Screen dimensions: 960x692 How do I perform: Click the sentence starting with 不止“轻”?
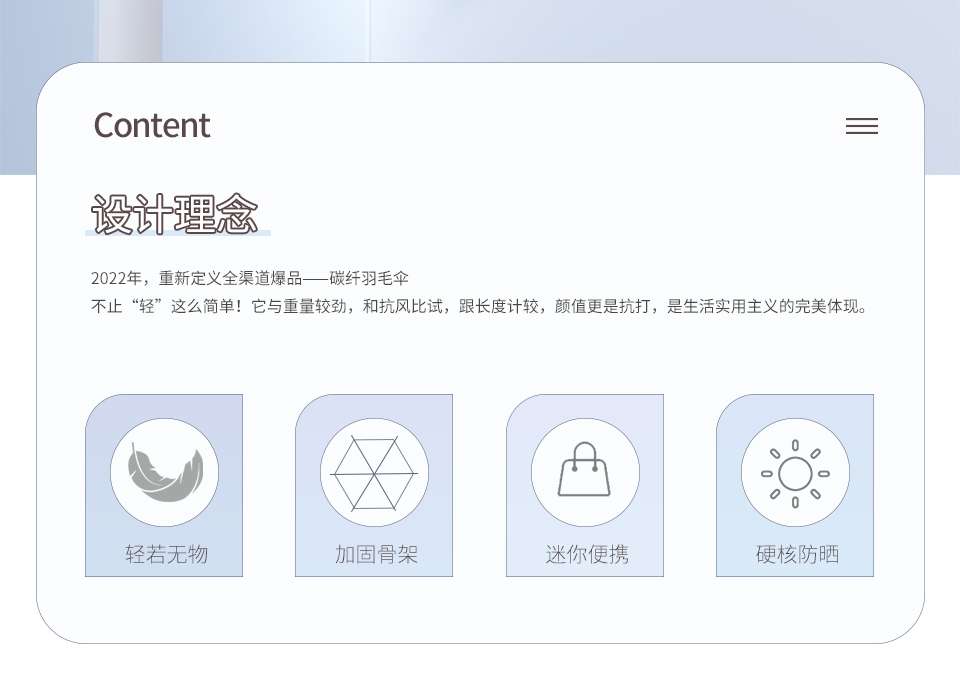point(479,306)
